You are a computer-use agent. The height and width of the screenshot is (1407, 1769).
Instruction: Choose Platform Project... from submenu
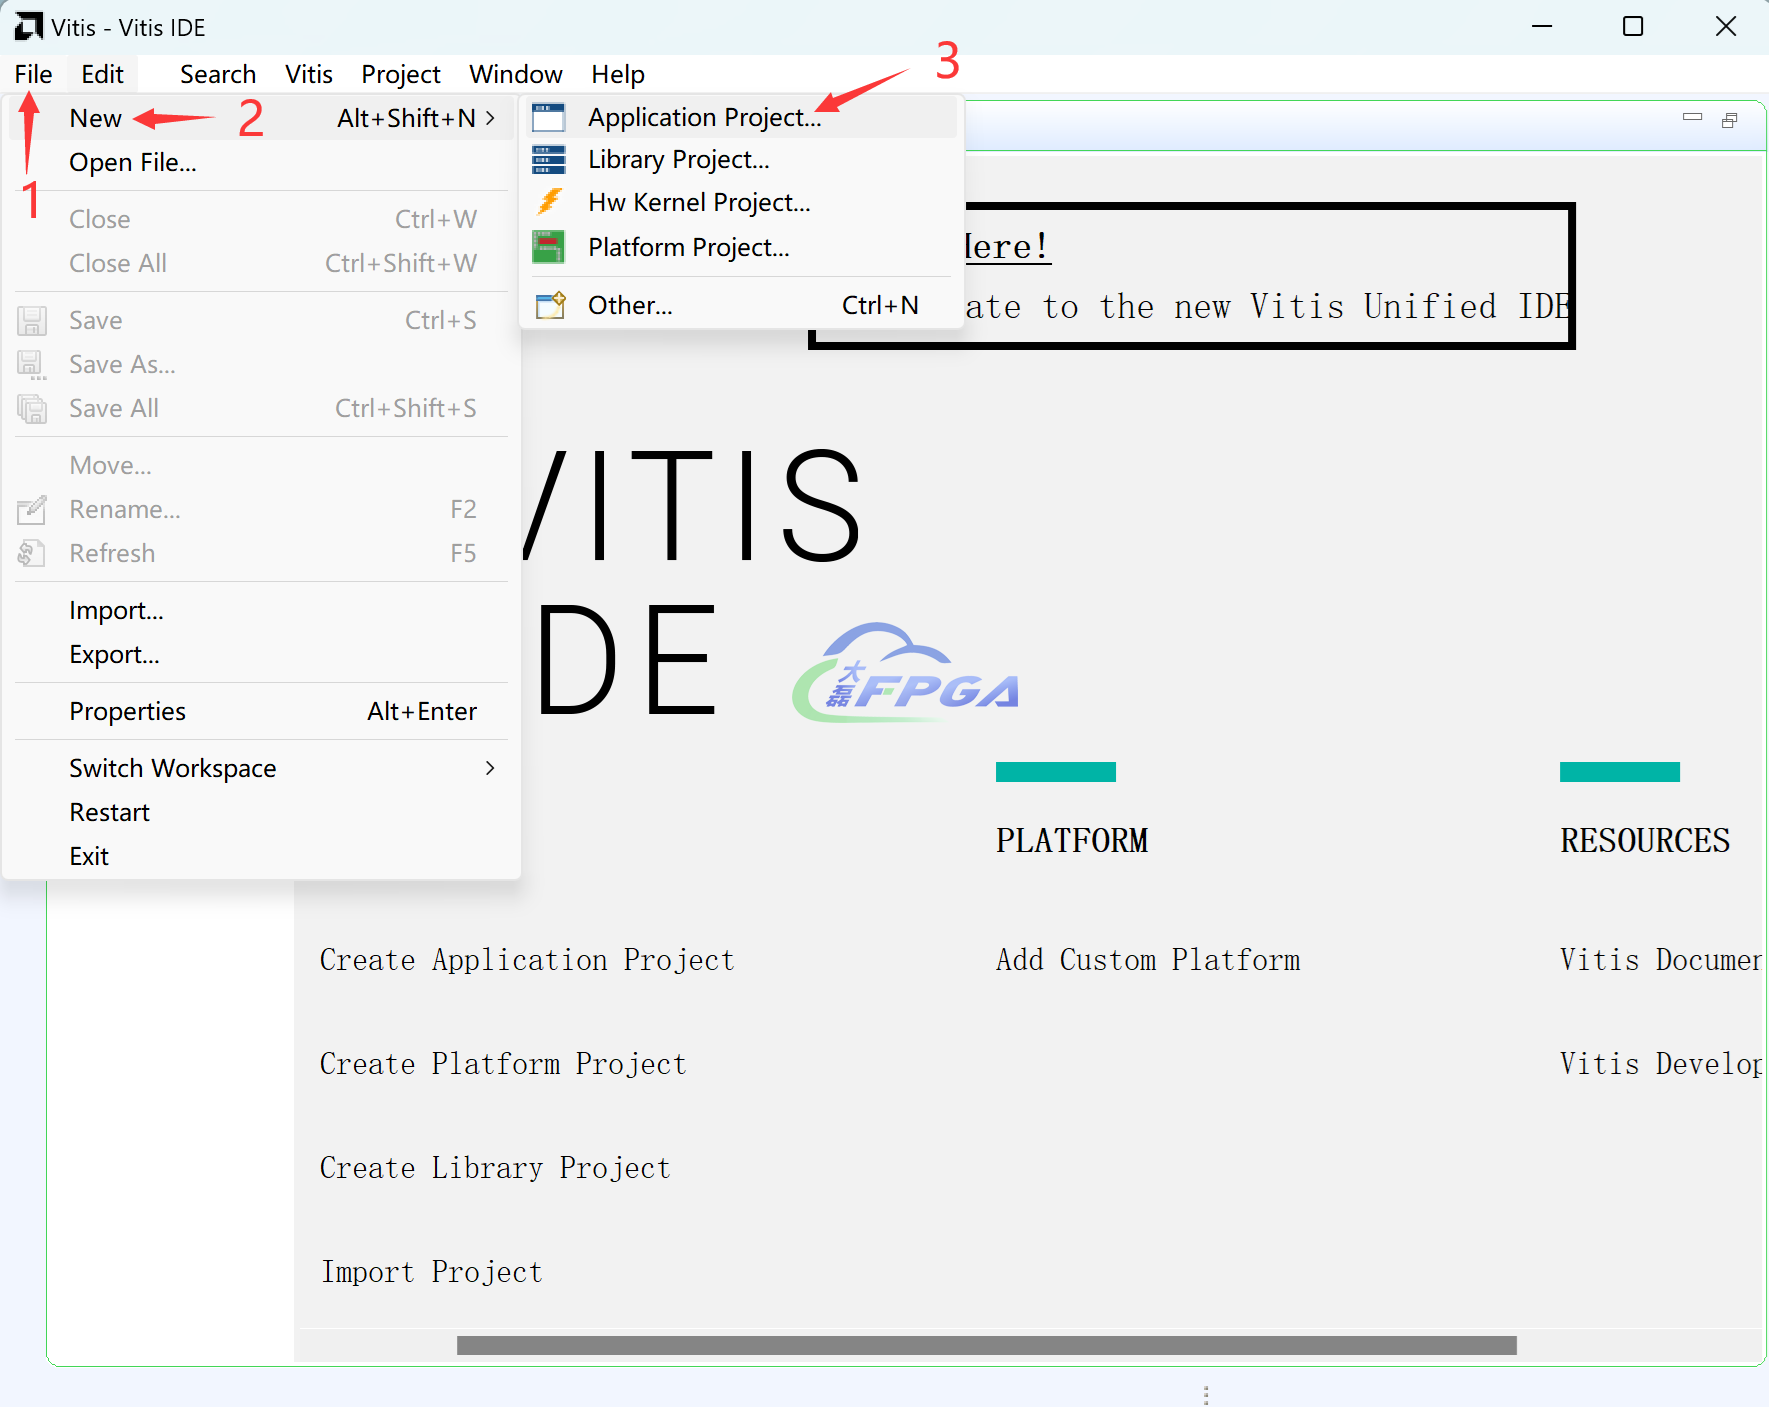(x=742, y=247)
